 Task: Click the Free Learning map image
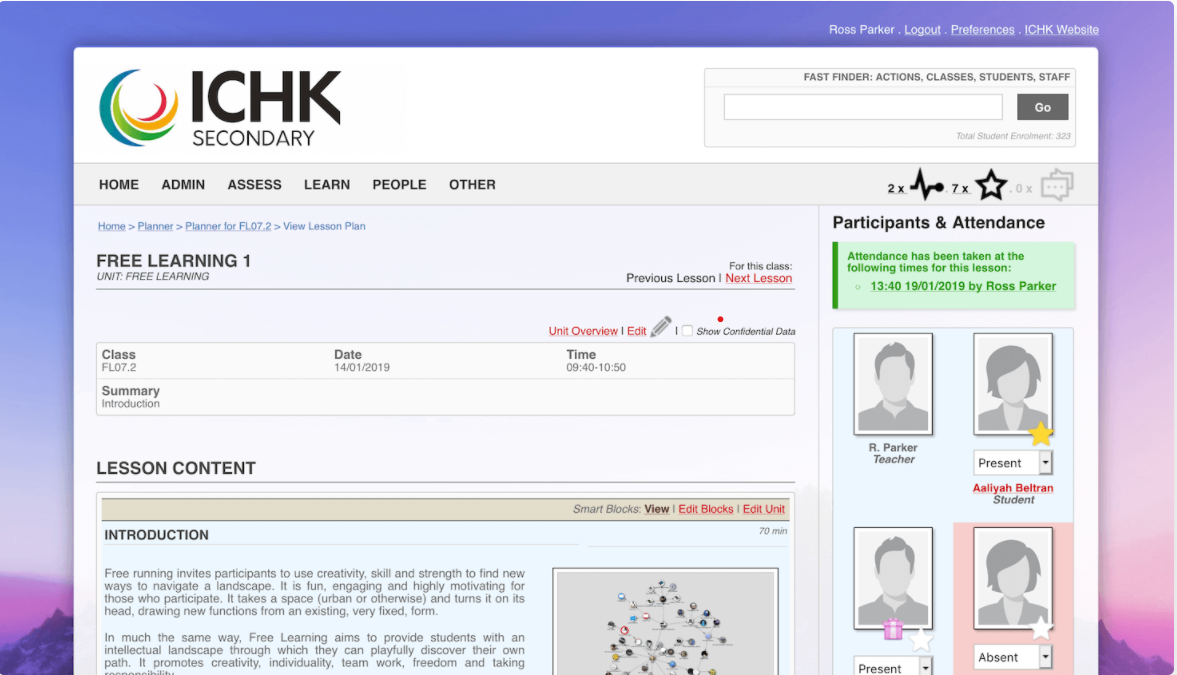click(665, 622)
